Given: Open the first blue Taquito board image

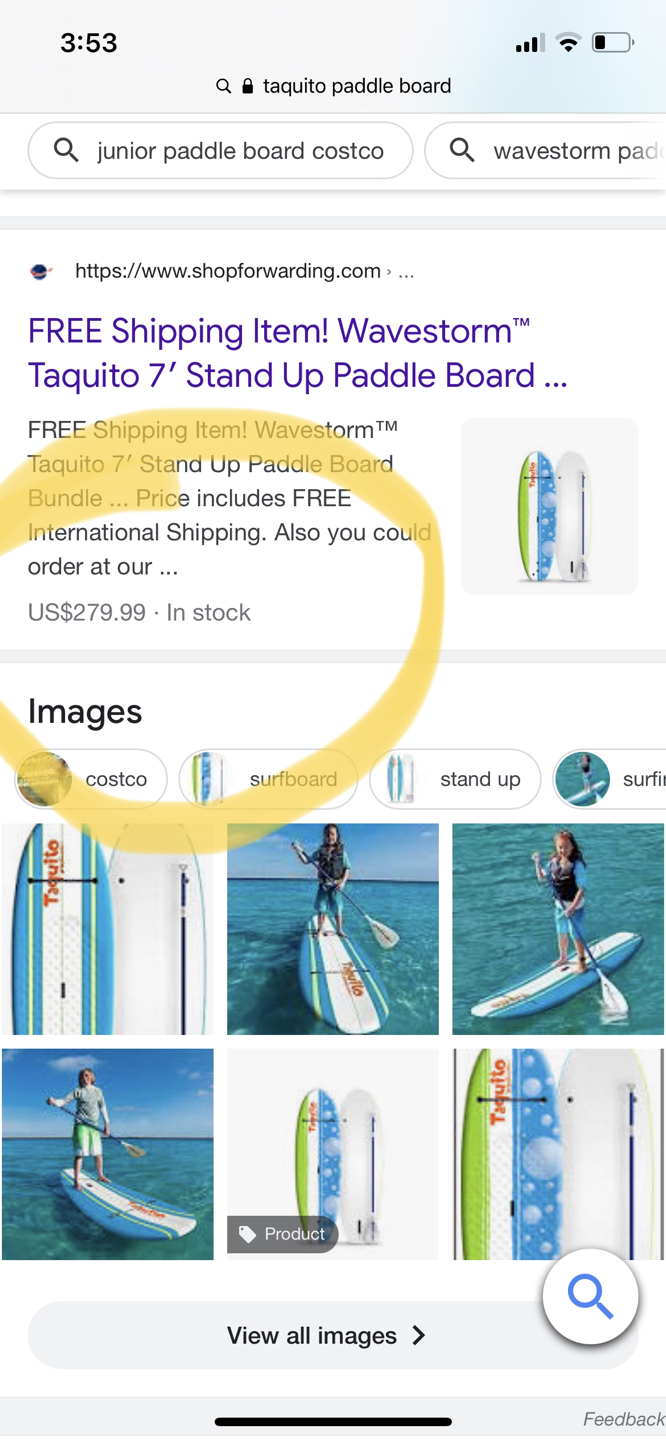Looking at the screenshot, I should click(107, 929).
